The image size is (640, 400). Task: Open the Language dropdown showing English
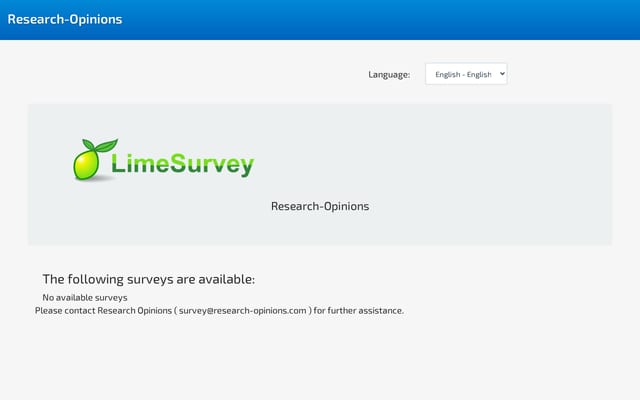coord(466,74)
